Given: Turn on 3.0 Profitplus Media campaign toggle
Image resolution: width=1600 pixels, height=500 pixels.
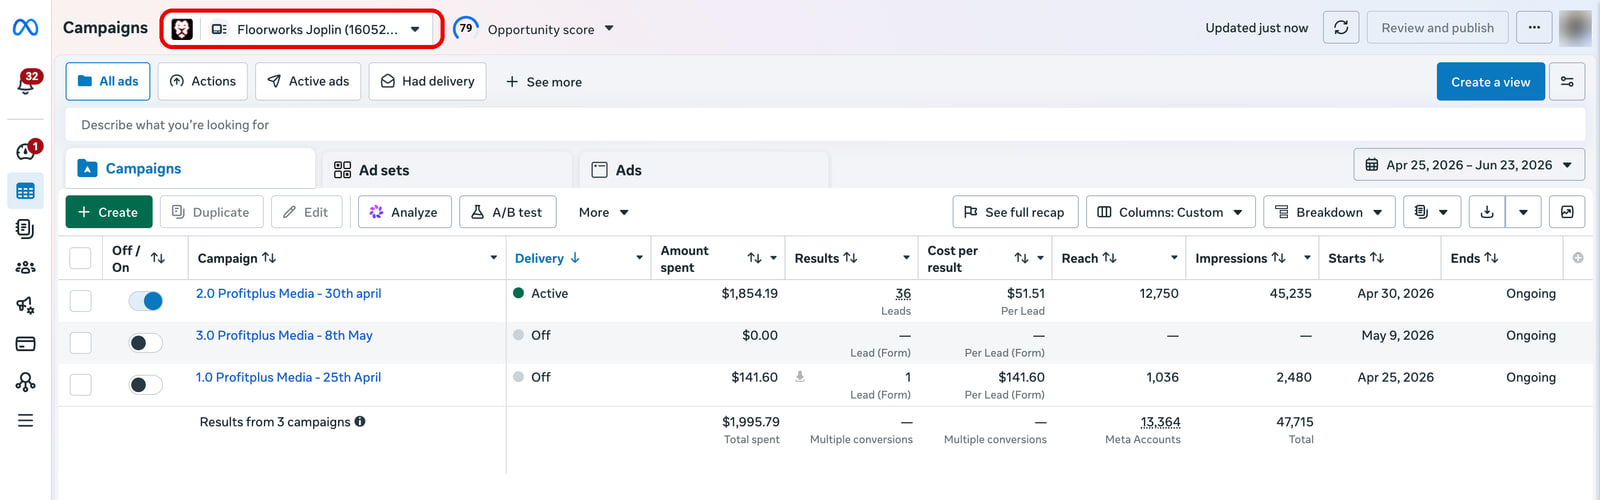Looking at the screenshot, I should (x=146, y=343).
